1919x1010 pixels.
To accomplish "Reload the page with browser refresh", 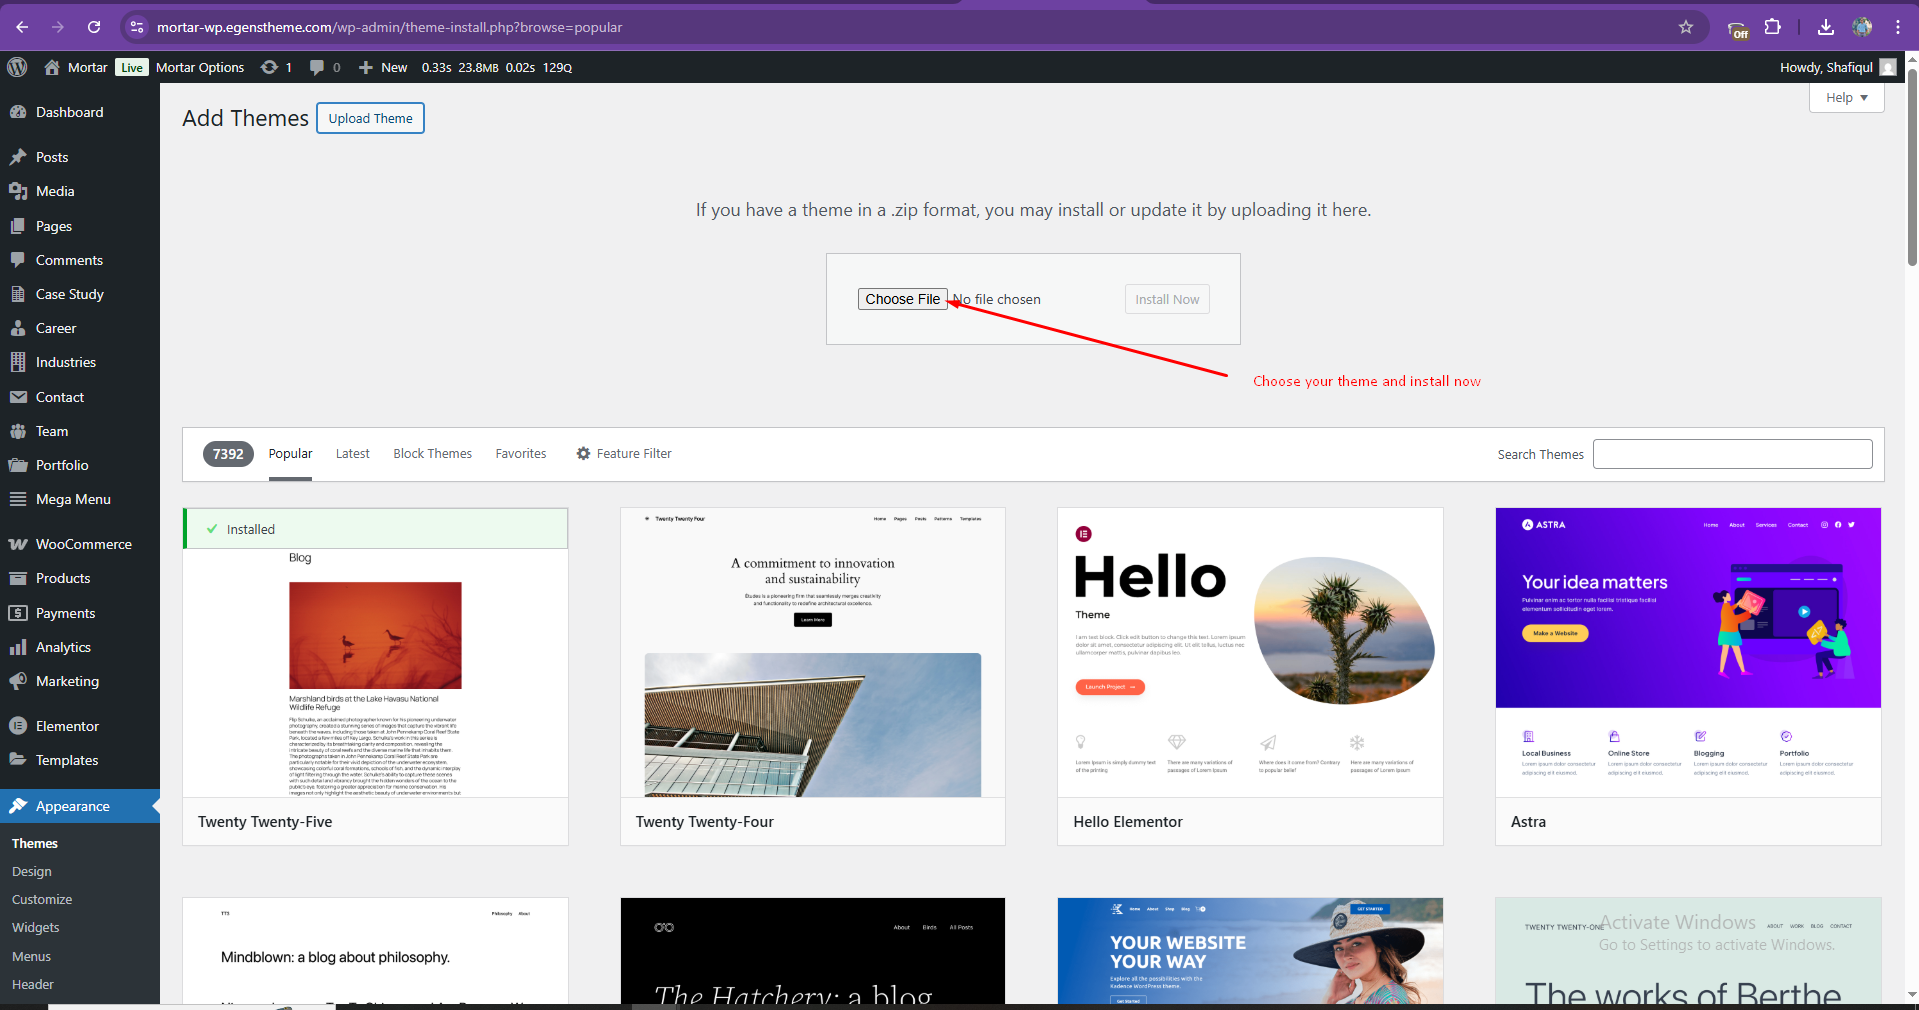I will [94, 27].
